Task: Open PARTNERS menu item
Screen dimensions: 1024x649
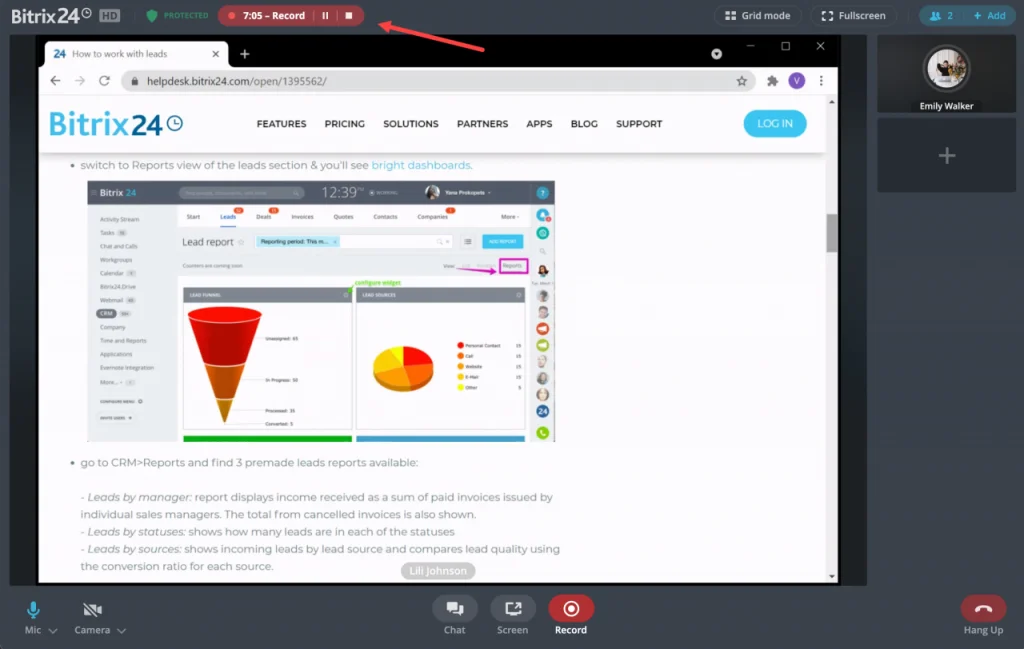Action: [482, 124]
